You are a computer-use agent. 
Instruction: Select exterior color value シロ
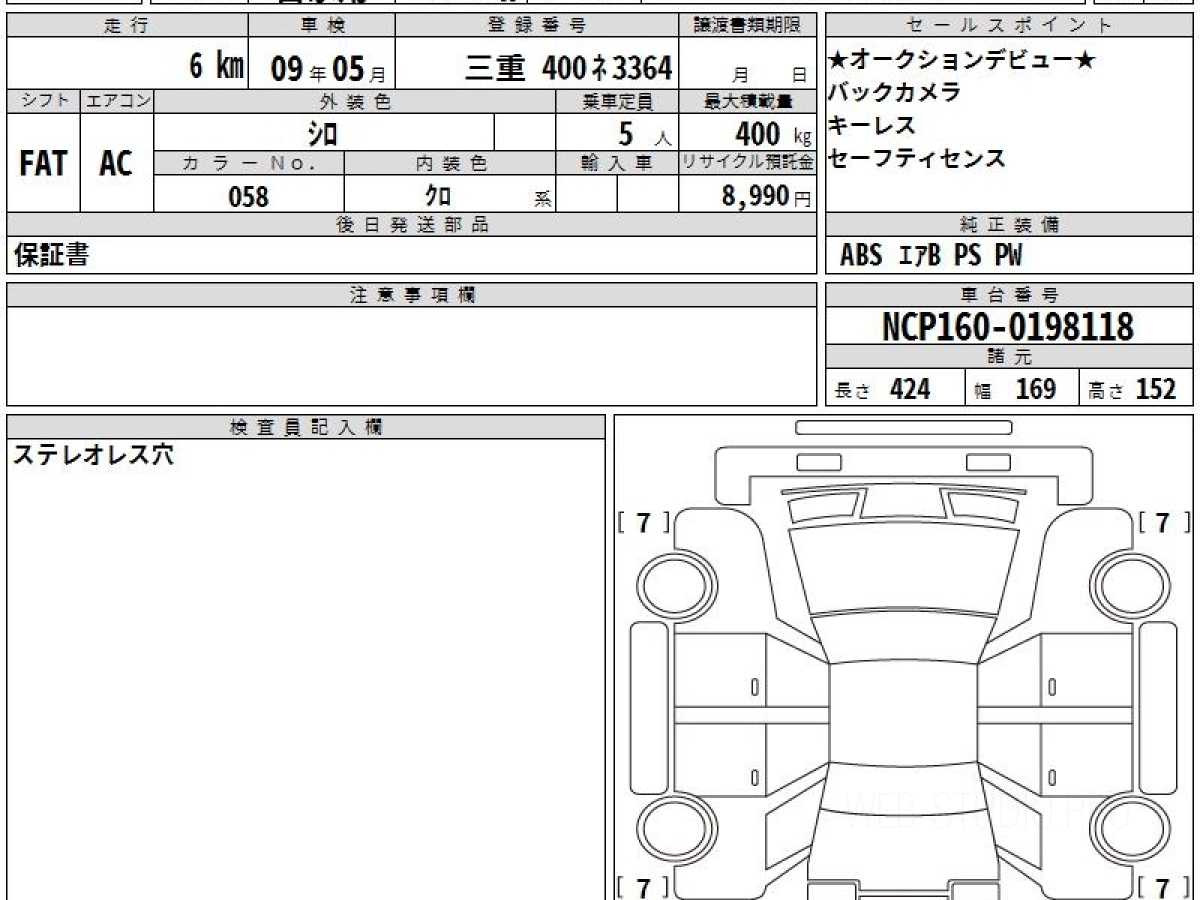[x=323, y=132]
